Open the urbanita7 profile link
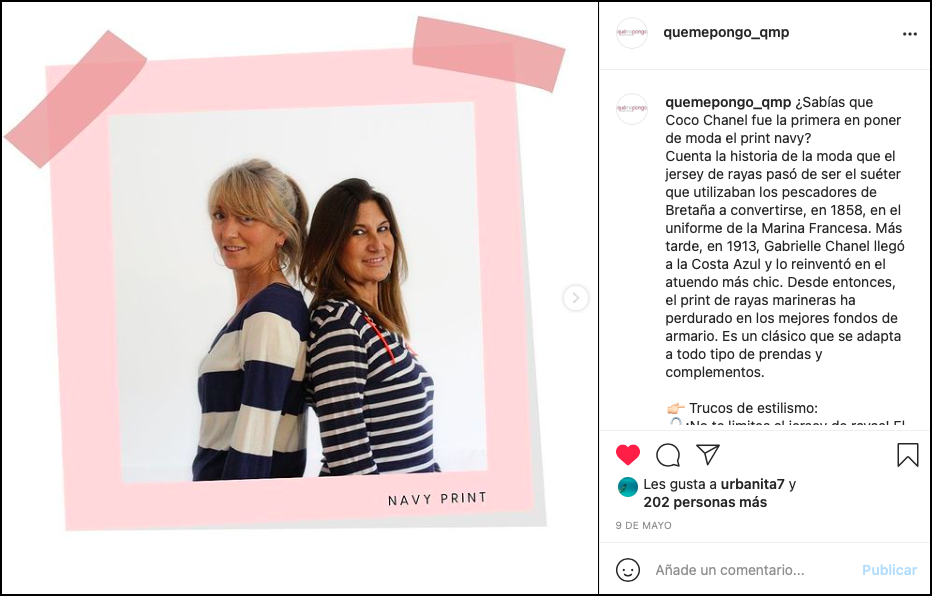This screenshot has width=932, height=596. pos(752,484)
